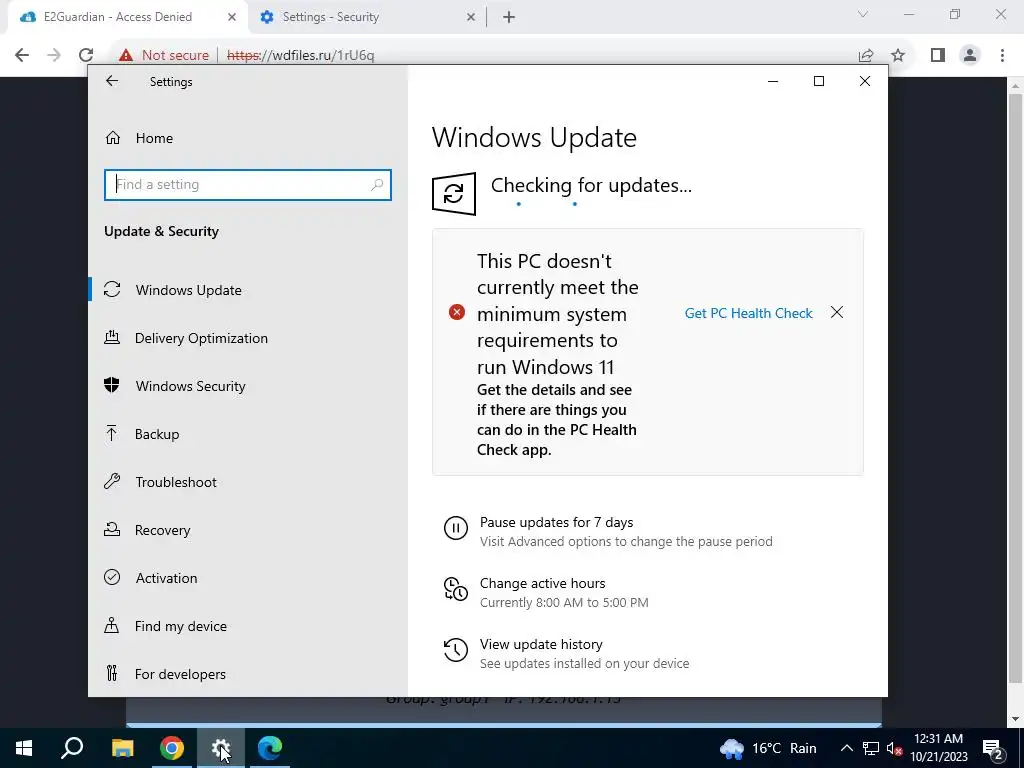Click the Windows Update refresh icon

click(454, 193)
